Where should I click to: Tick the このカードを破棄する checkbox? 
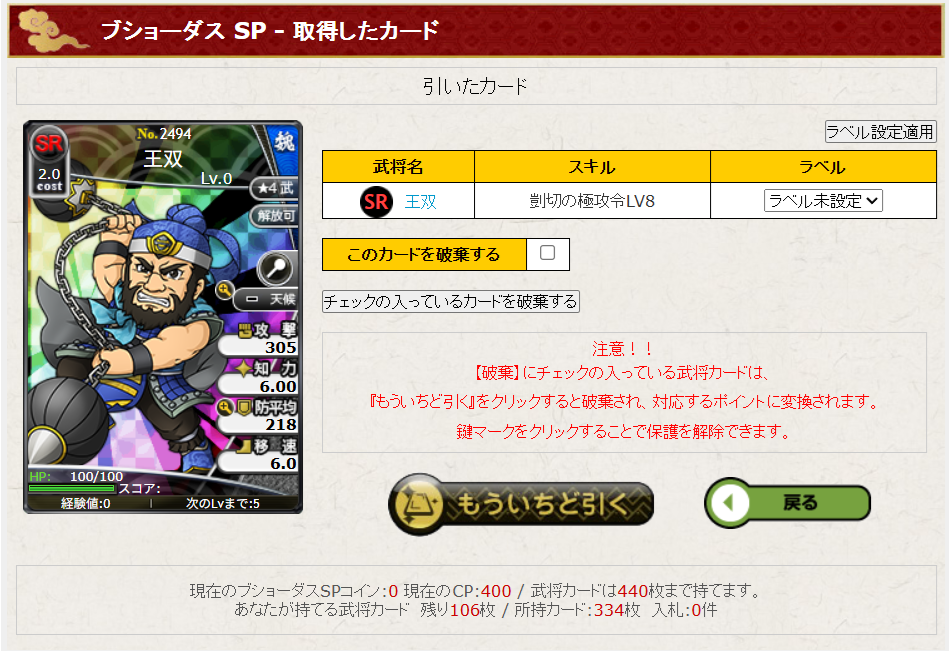coord(547,253)
